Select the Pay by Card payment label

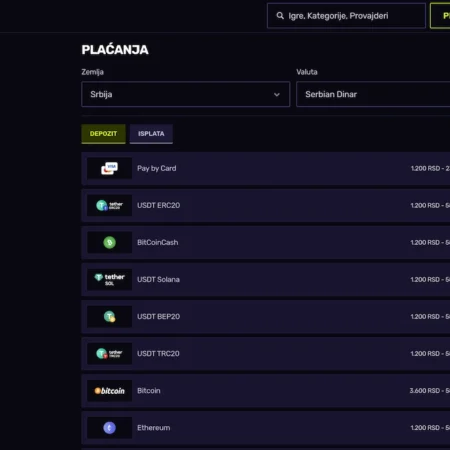[x=157, y=168]
